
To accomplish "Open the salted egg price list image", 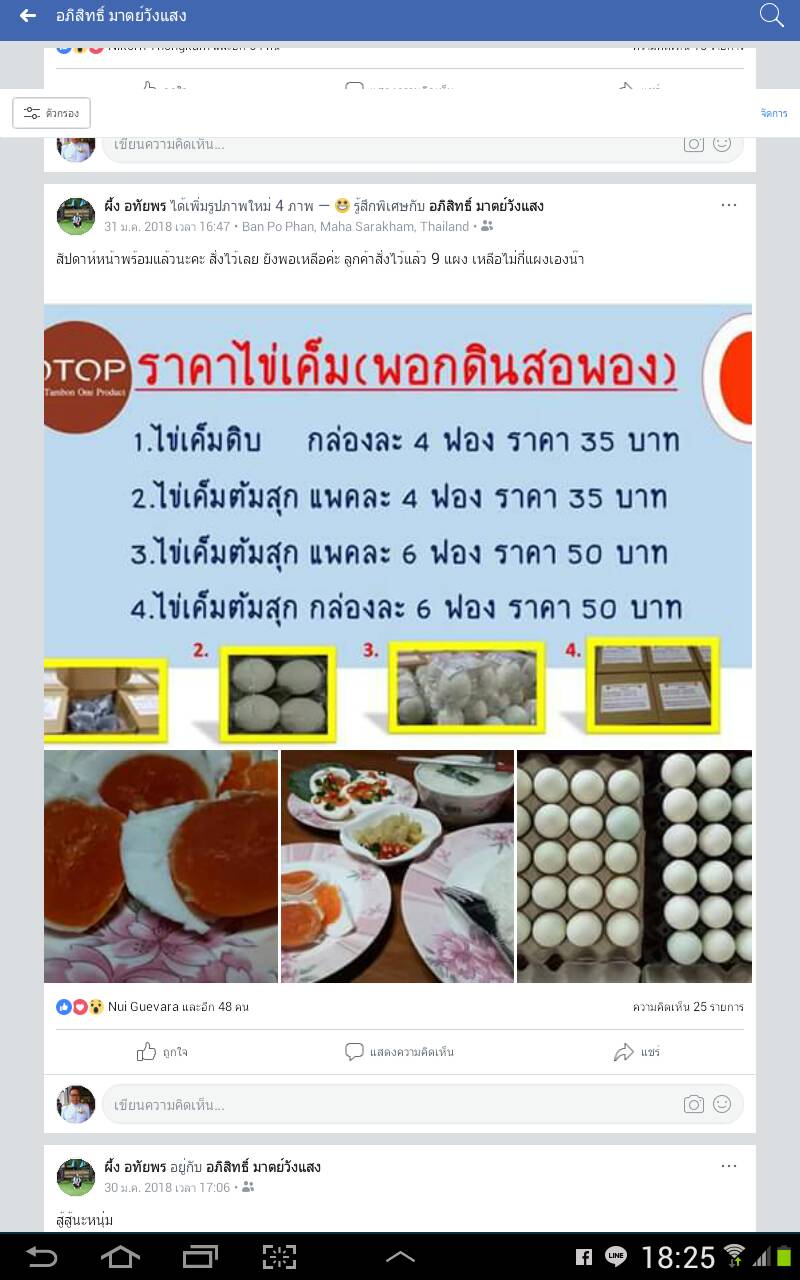I will pos(398,524).
